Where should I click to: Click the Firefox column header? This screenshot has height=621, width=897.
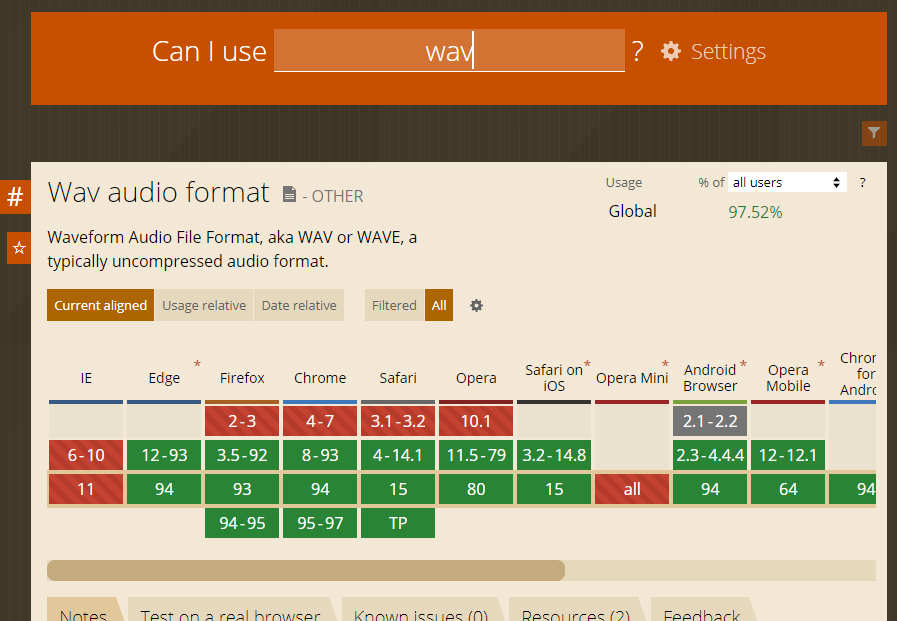coord(242,378)
